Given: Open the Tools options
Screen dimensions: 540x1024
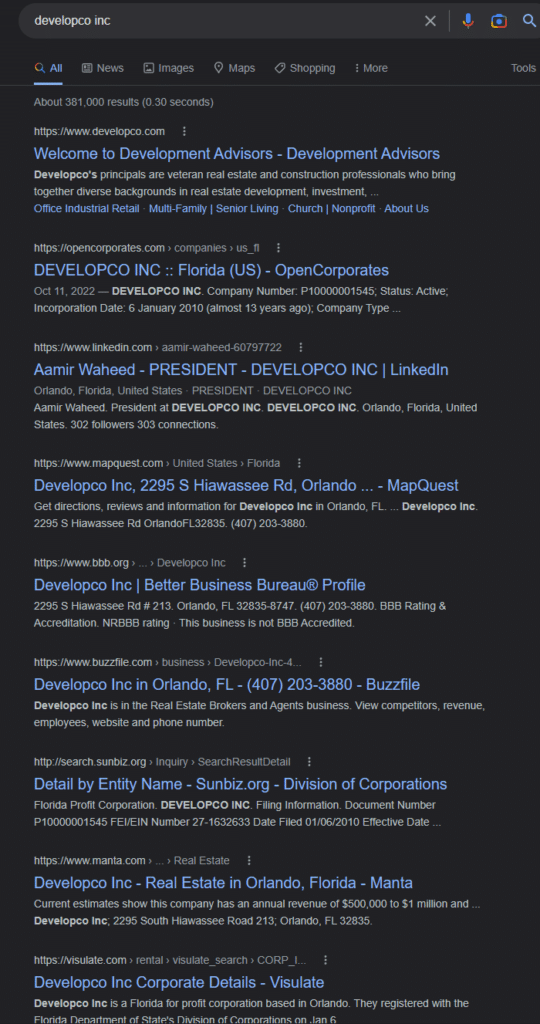Looking at the screenshot, I should [x=523, y=68].
